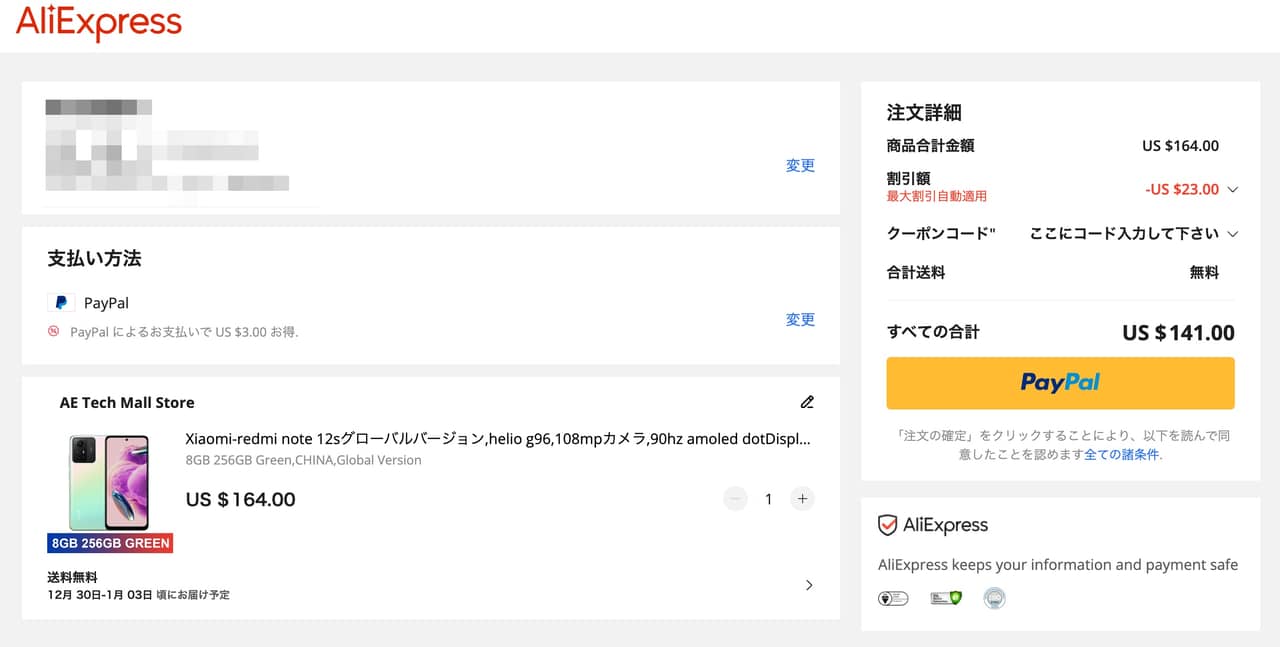The width and height of the screenshot is (1280, 647).
Task: Click the ここにコード入力して下さい coupon field
Action: tap(1123, 234)
